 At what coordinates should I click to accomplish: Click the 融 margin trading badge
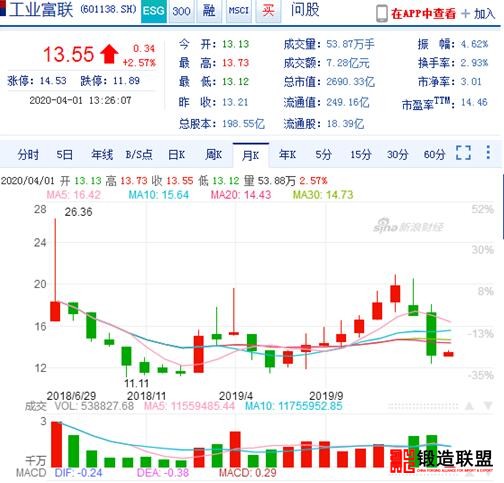coord(209,11)
